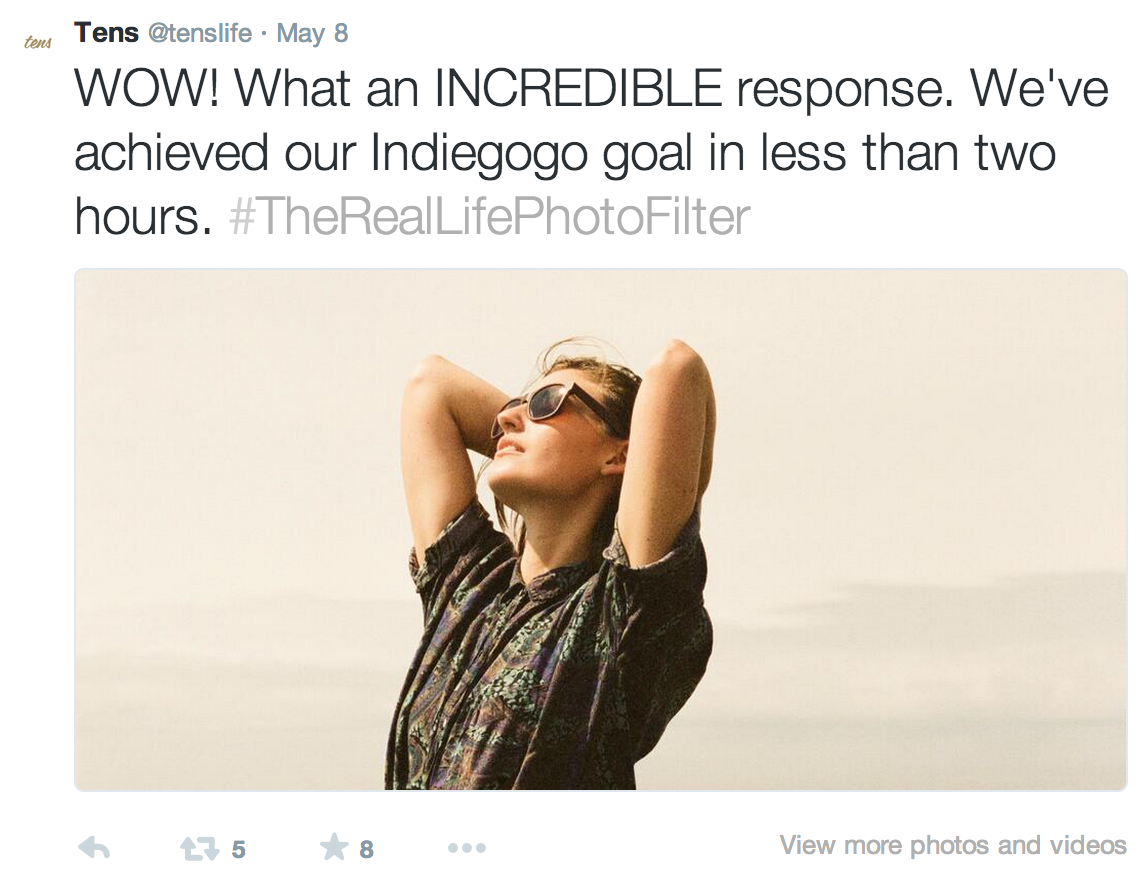The image size is (1148, 892).
Task: Enlarge the attached photo of the woman
Action: tap(600, 529)
